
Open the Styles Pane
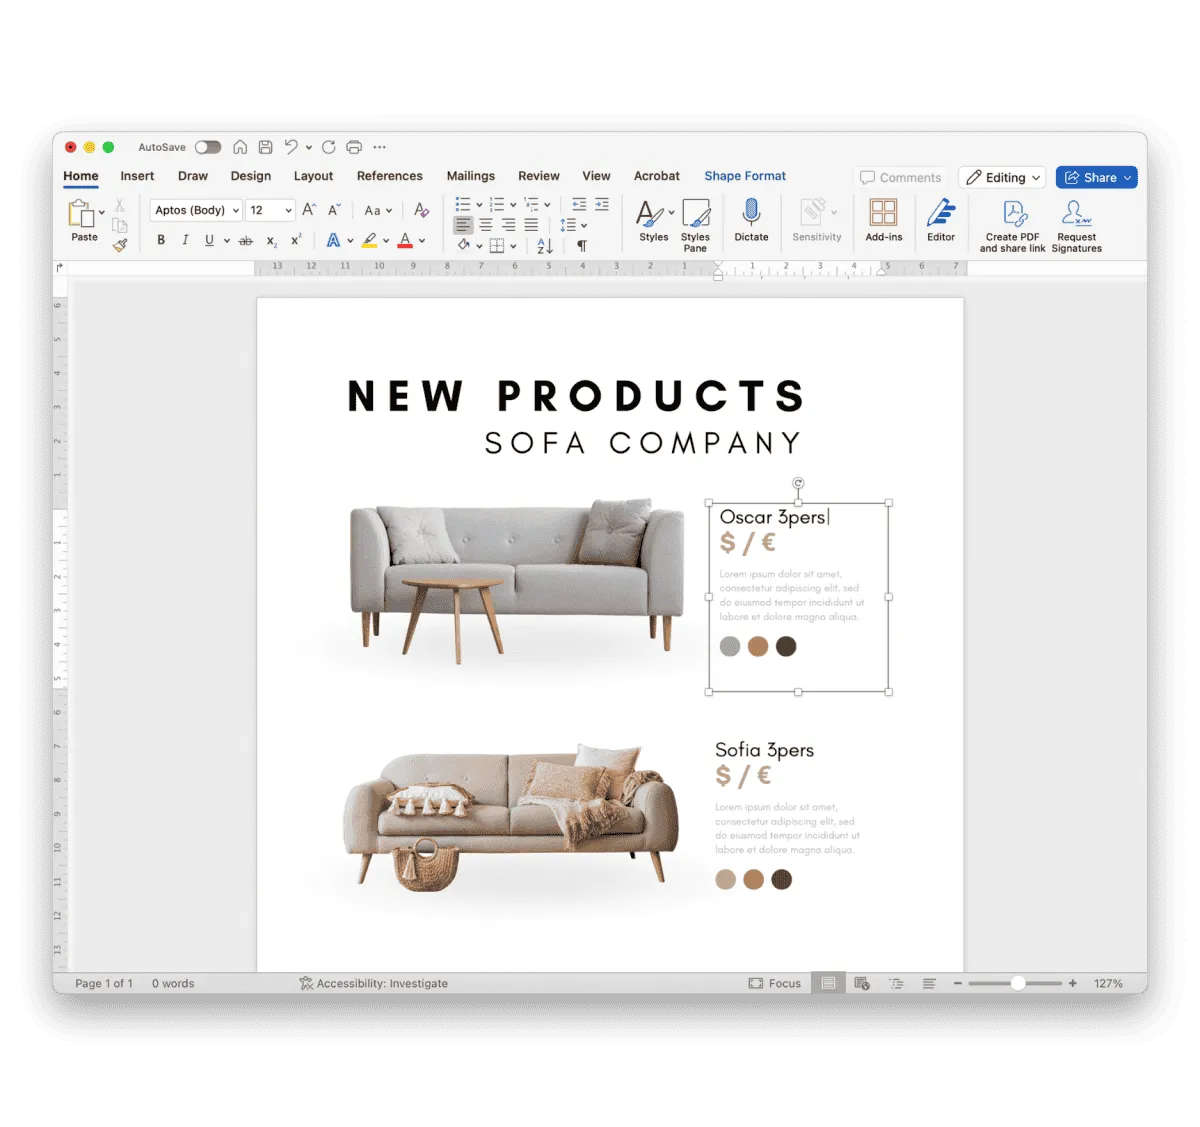click(695, 224)
